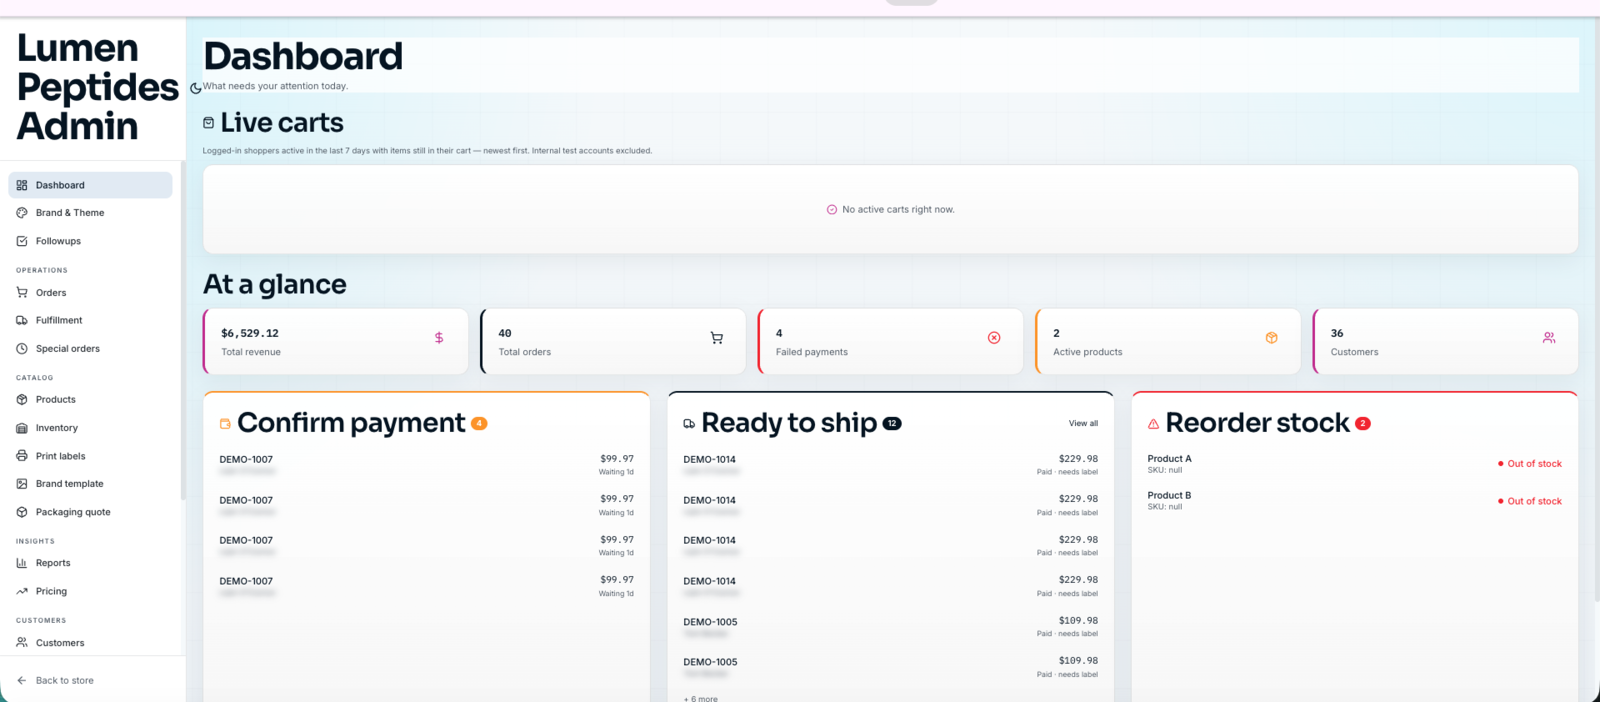Click the 'Failed payments' label
This screenshot has height=702, width=1600.
812,352
